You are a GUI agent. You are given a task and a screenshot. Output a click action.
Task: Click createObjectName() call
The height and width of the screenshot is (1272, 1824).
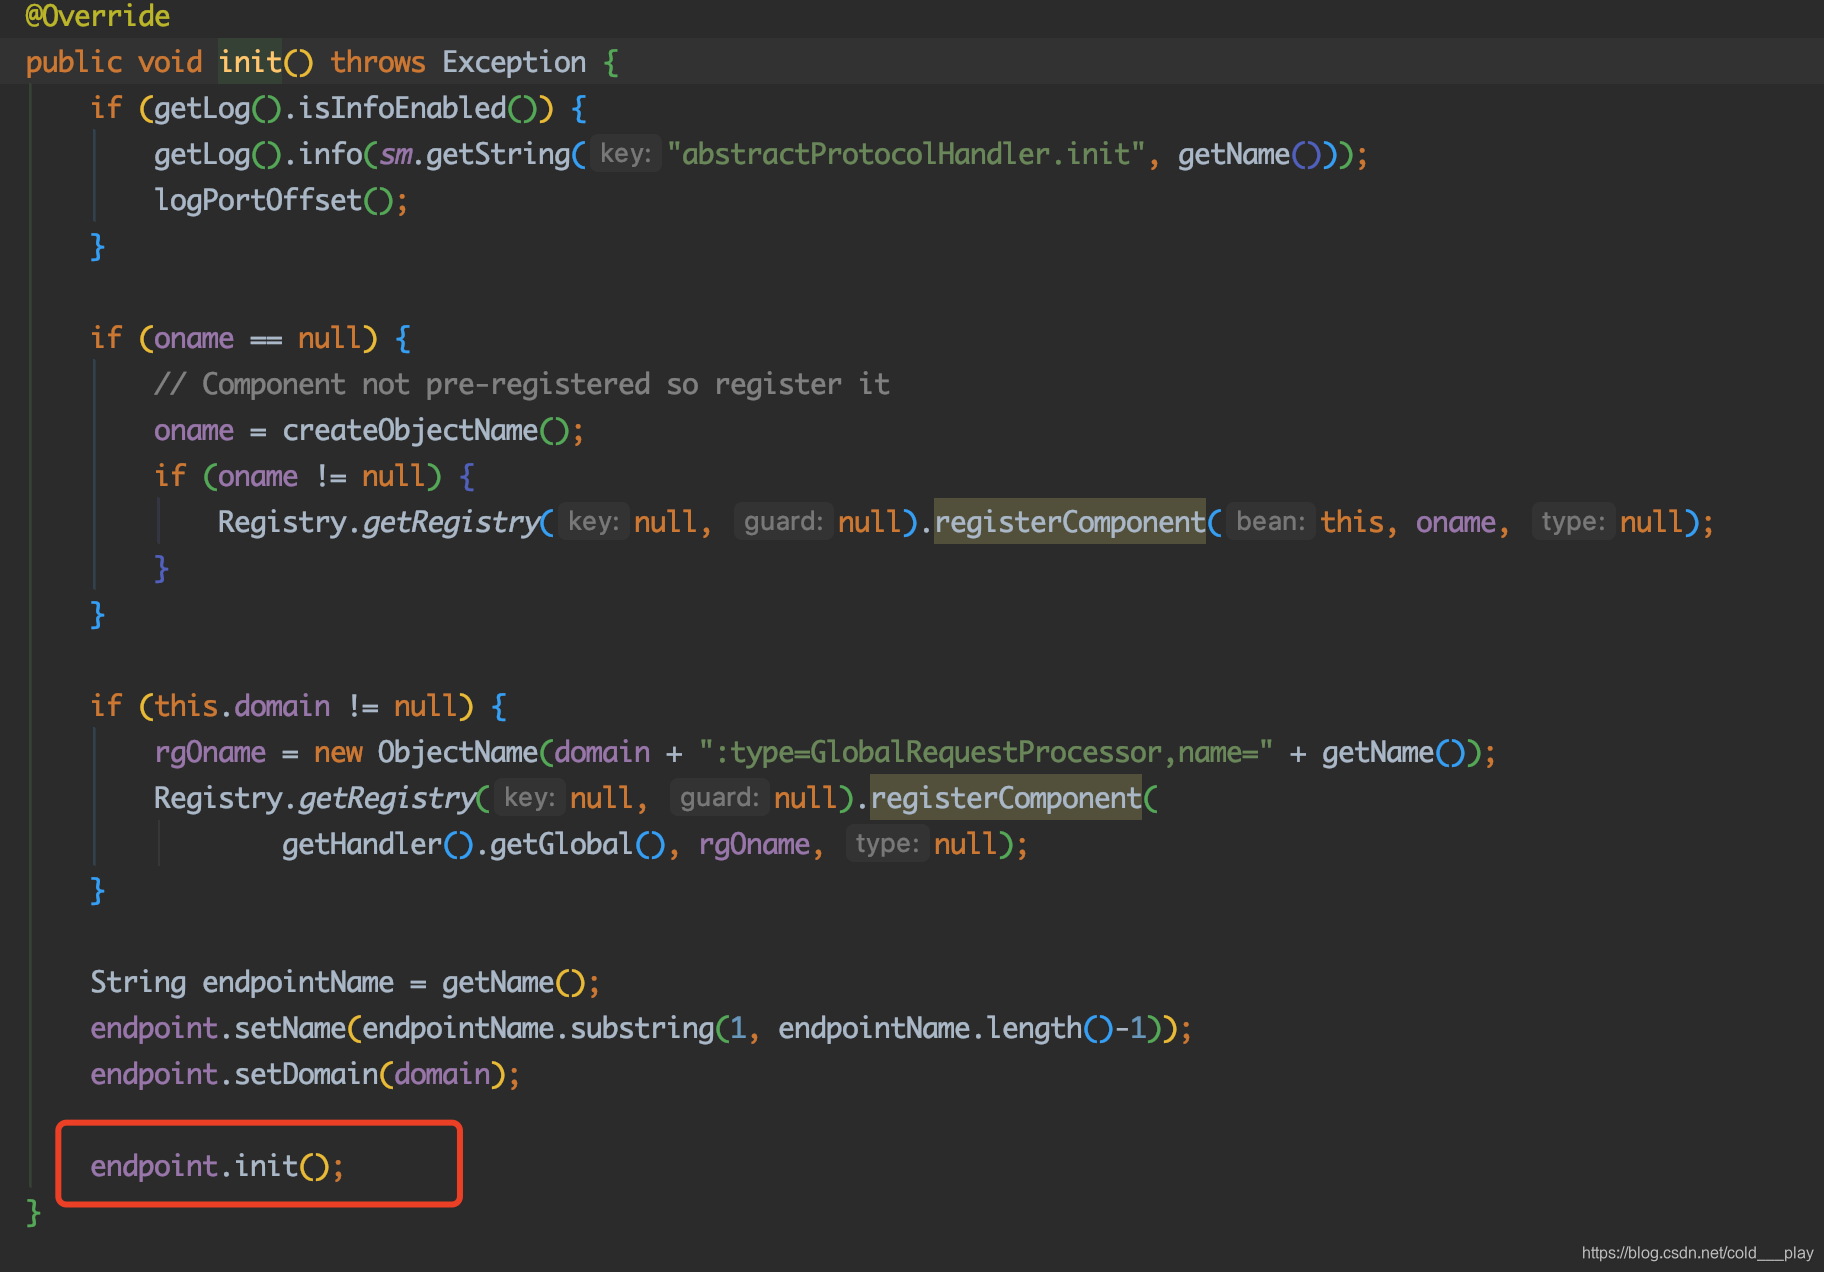pyautogui.click(x=426, y=430)
